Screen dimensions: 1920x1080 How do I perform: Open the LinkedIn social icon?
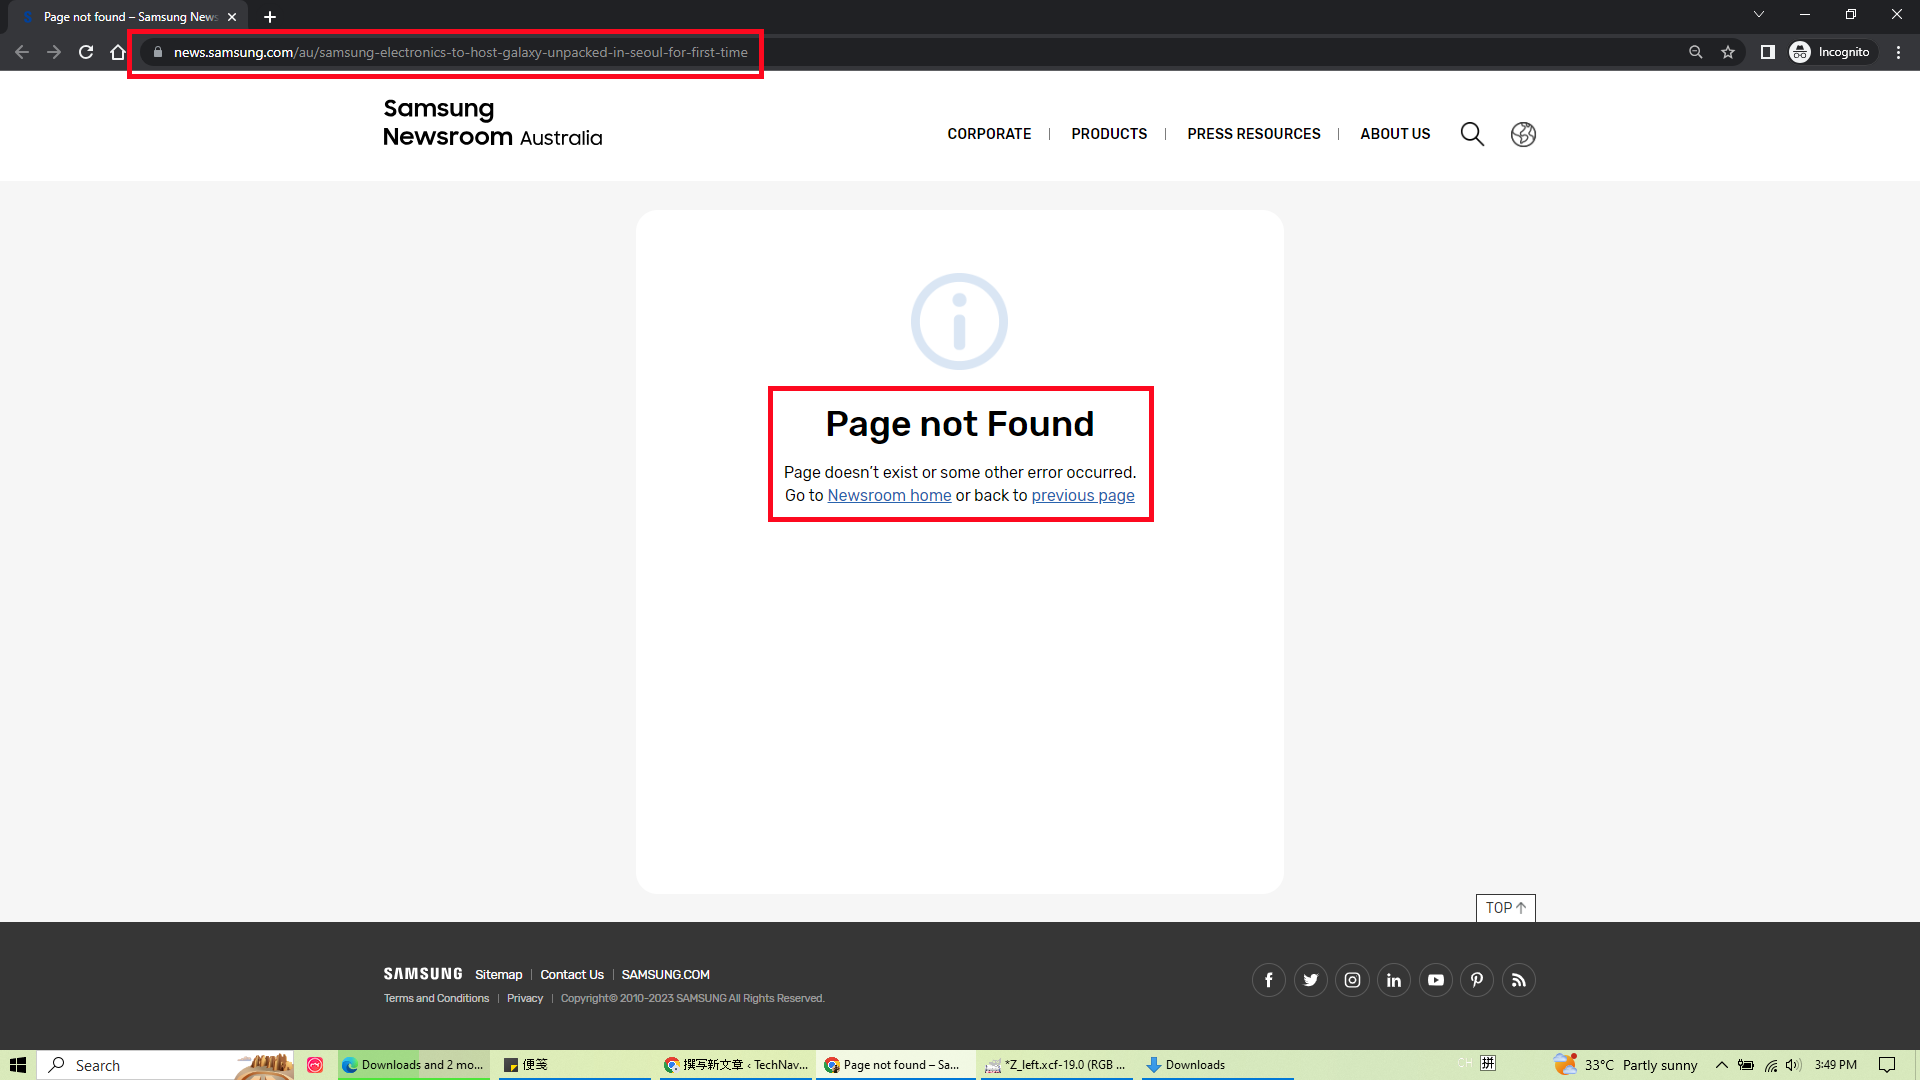(1394, 980)
